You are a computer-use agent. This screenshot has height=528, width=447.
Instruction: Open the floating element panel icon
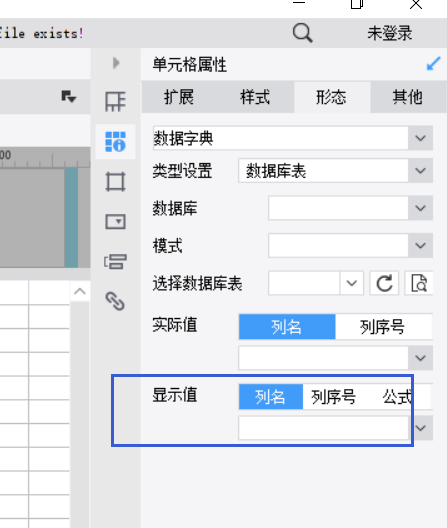click(115, 182)
